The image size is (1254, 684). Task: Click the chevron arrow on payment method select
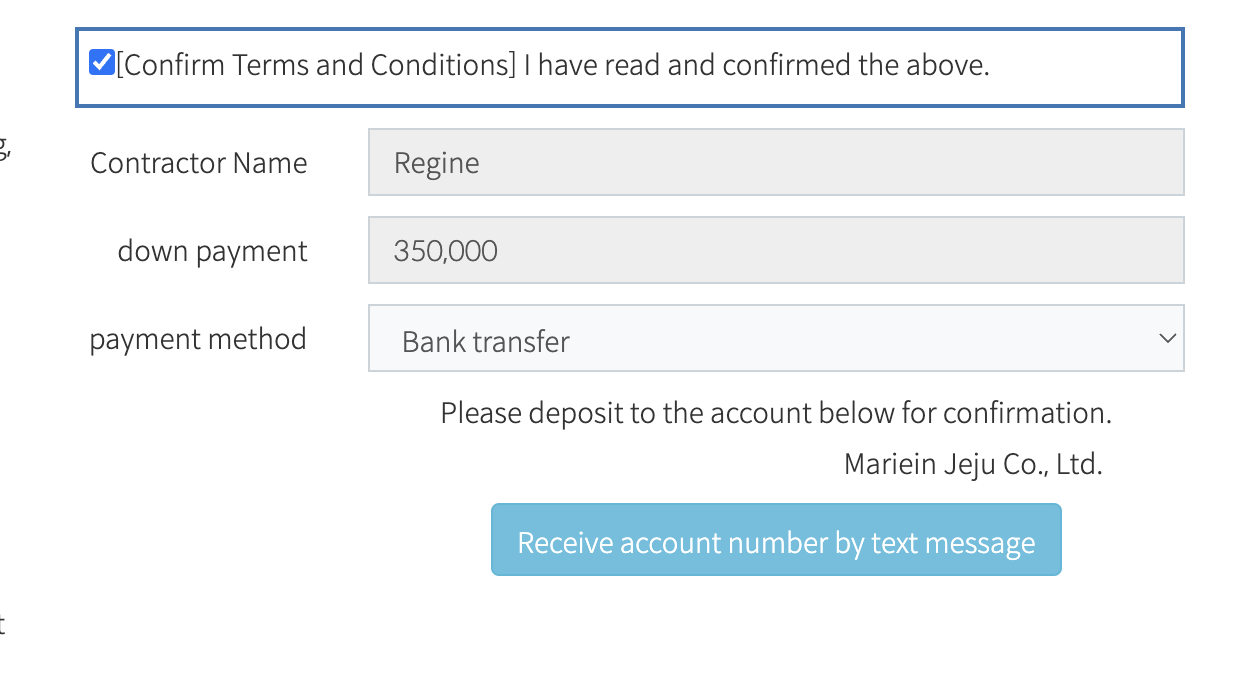(x=1166, y=339)
